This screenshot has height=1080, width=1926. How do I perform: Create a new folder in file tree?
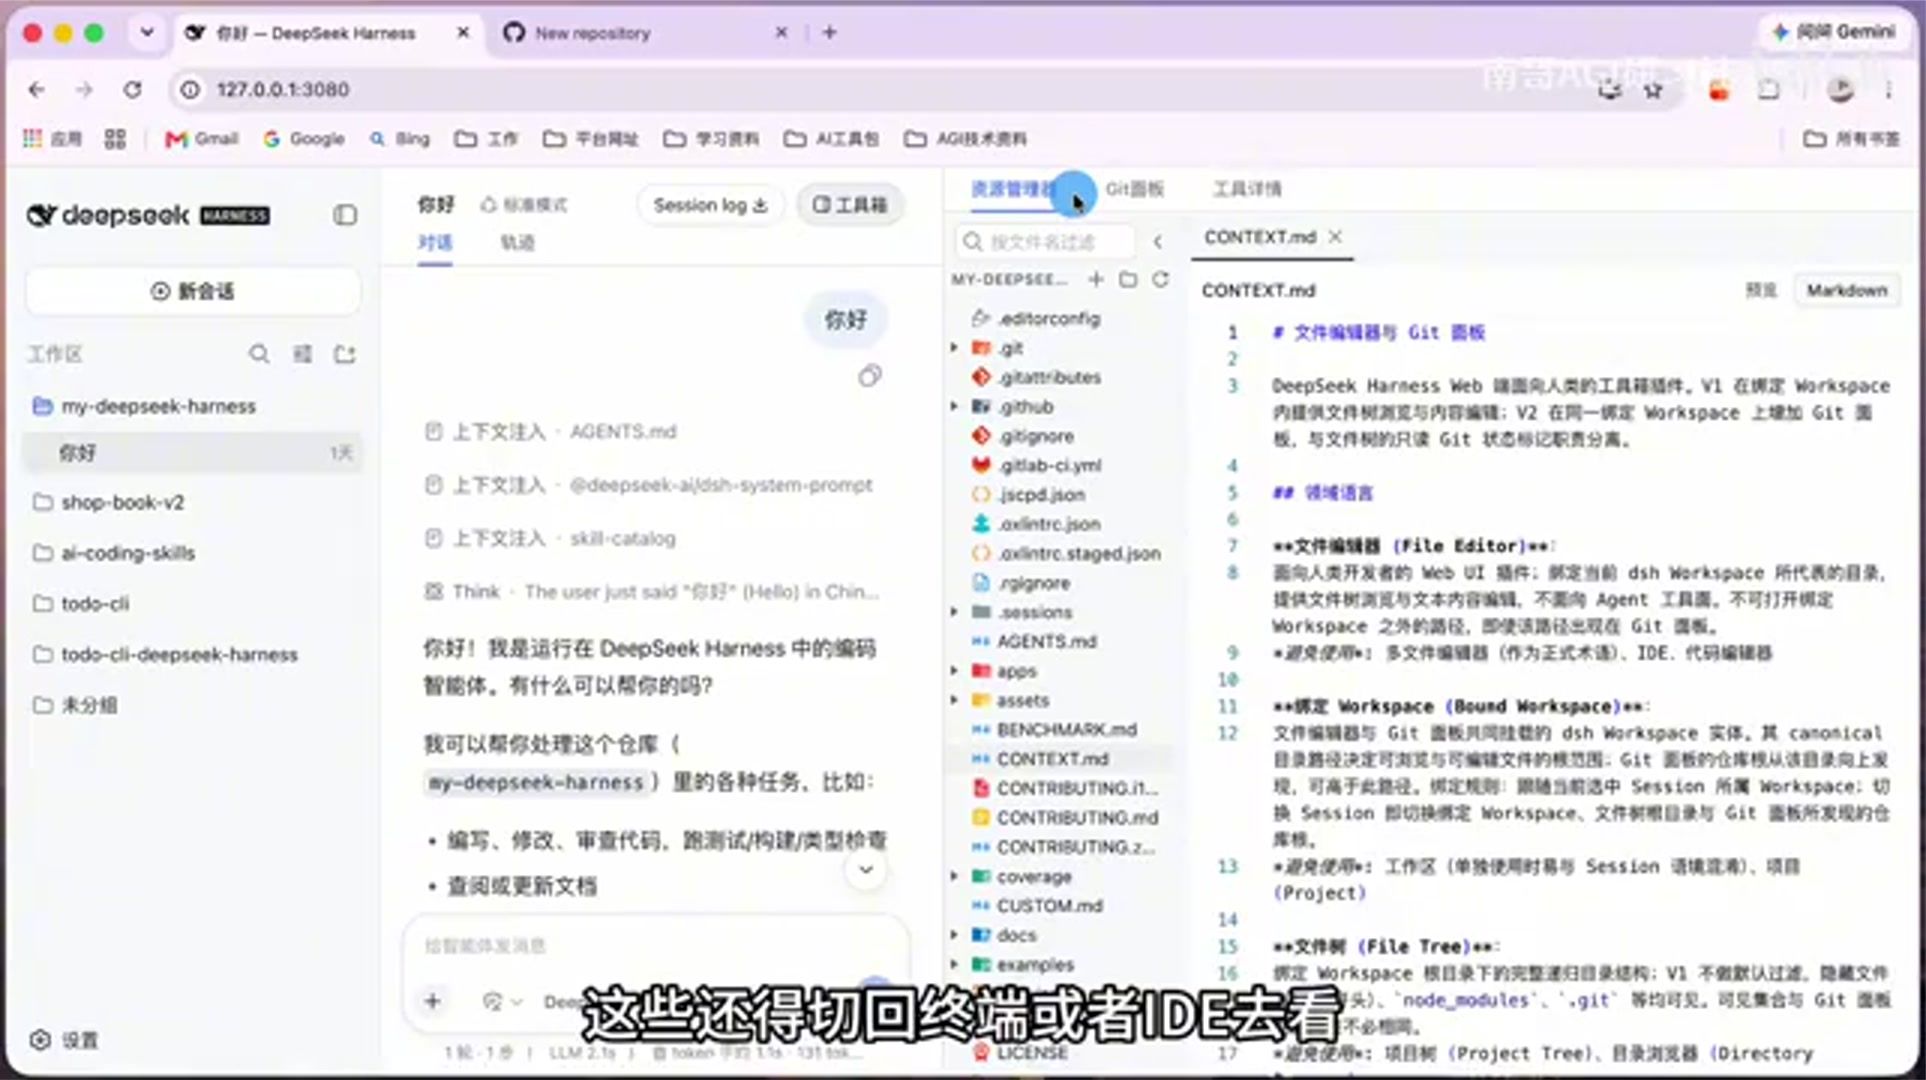point(1128,279)
